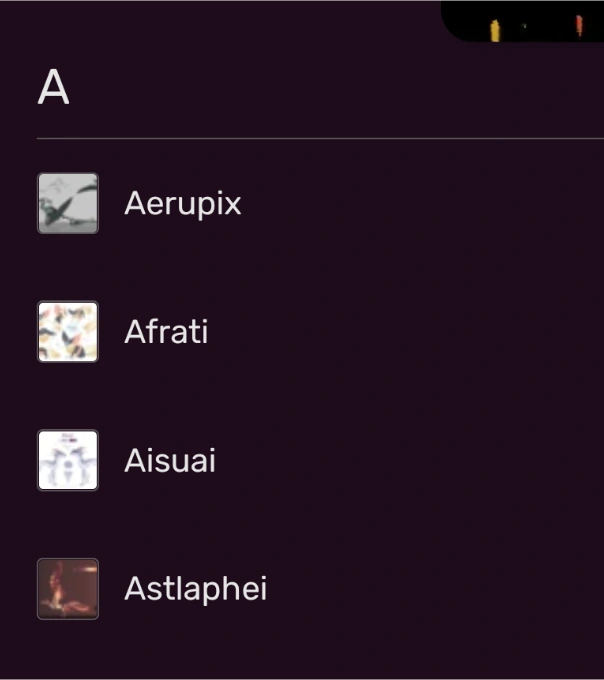
Task: Click the last entry visible under A
Action: [195, 588]
